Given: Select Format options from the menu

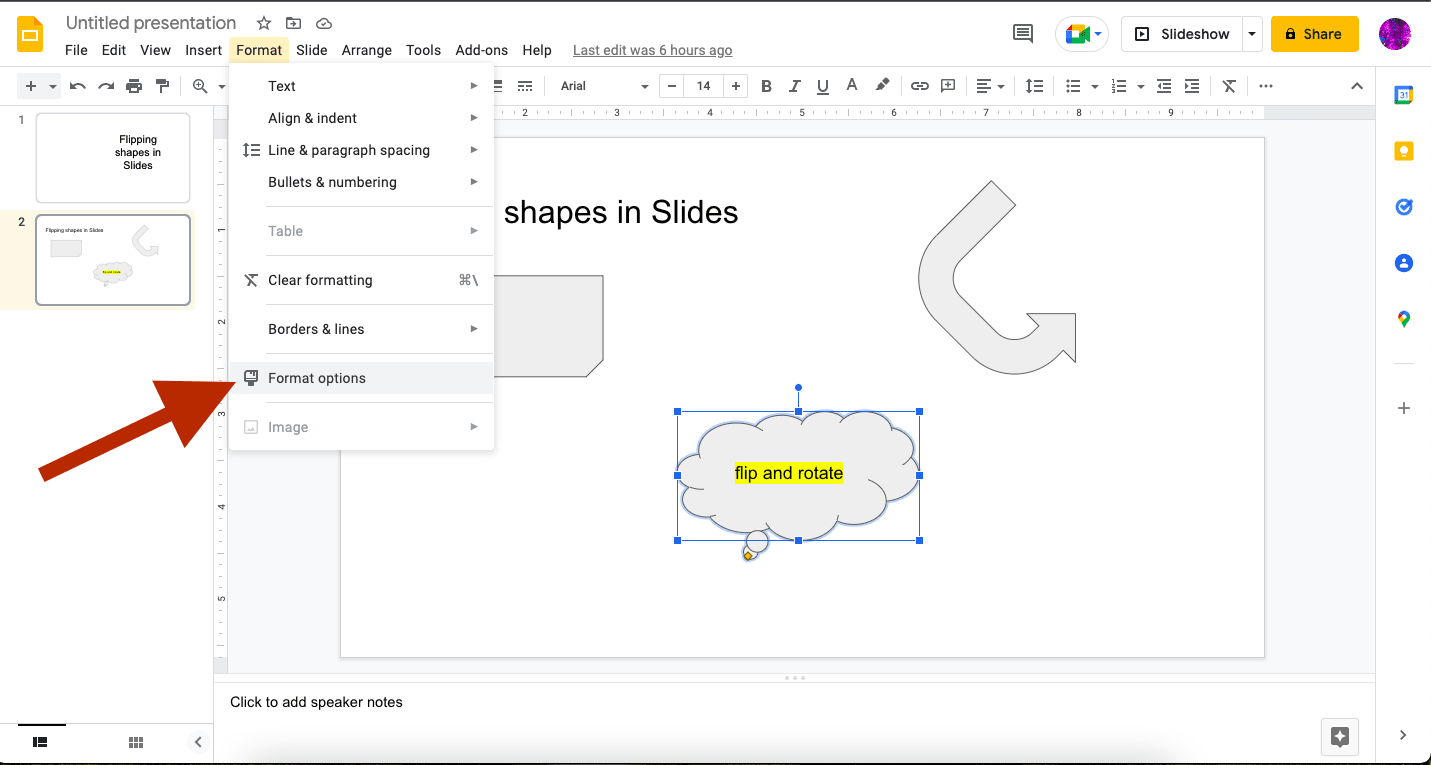Looking at the screenshot, I should coord(316,378).
